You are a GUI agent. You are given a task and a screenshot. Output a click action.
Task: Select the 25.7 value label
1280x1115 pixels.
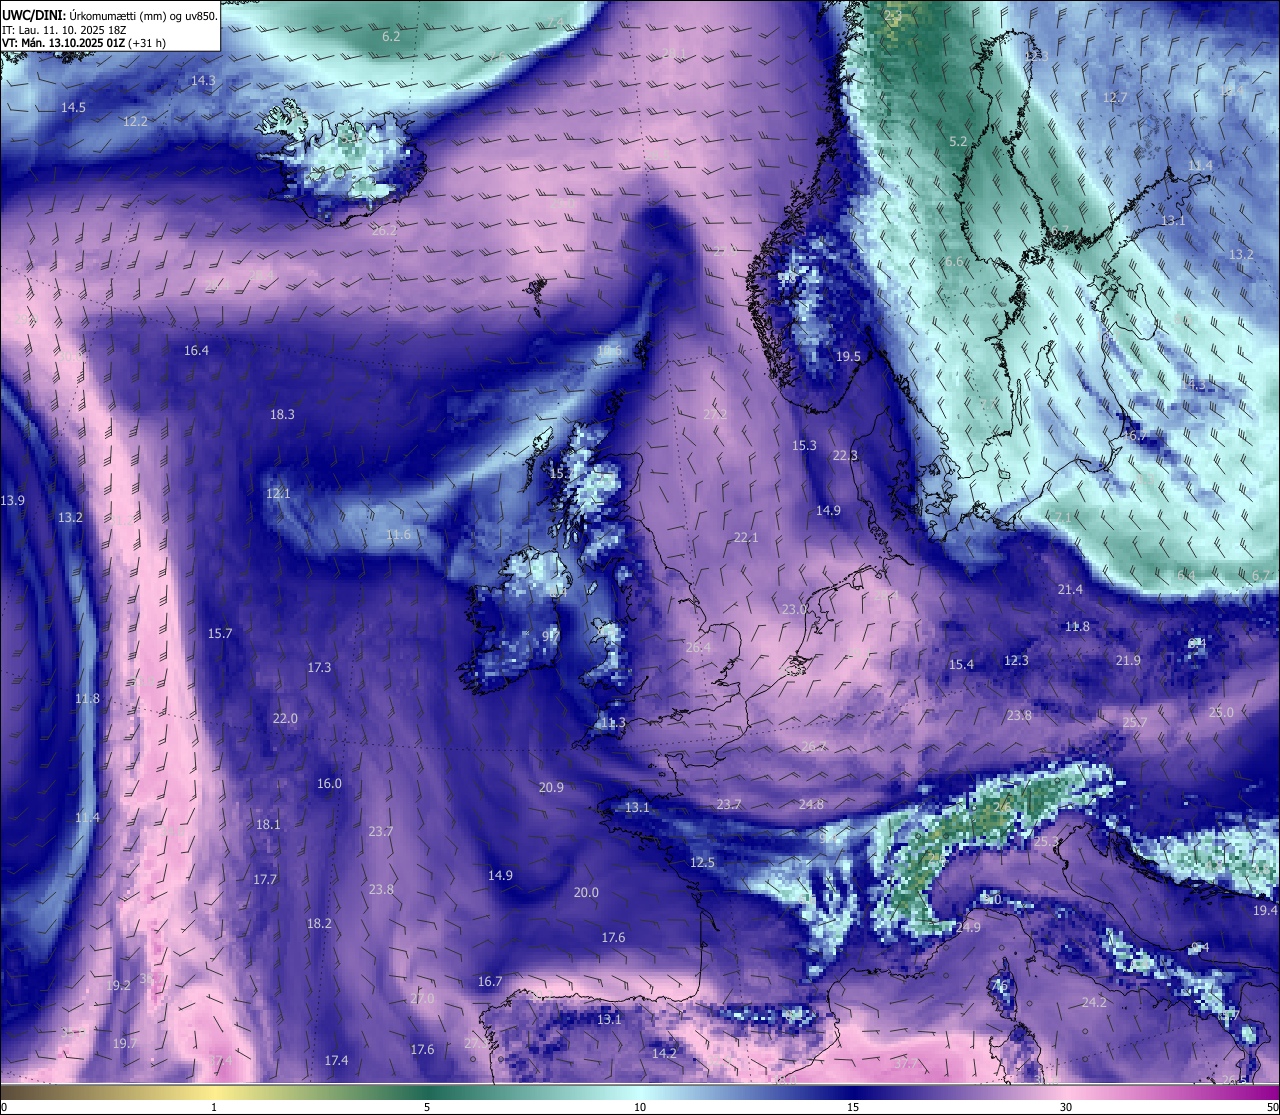pyautogui.click(x=1134, y=723)
